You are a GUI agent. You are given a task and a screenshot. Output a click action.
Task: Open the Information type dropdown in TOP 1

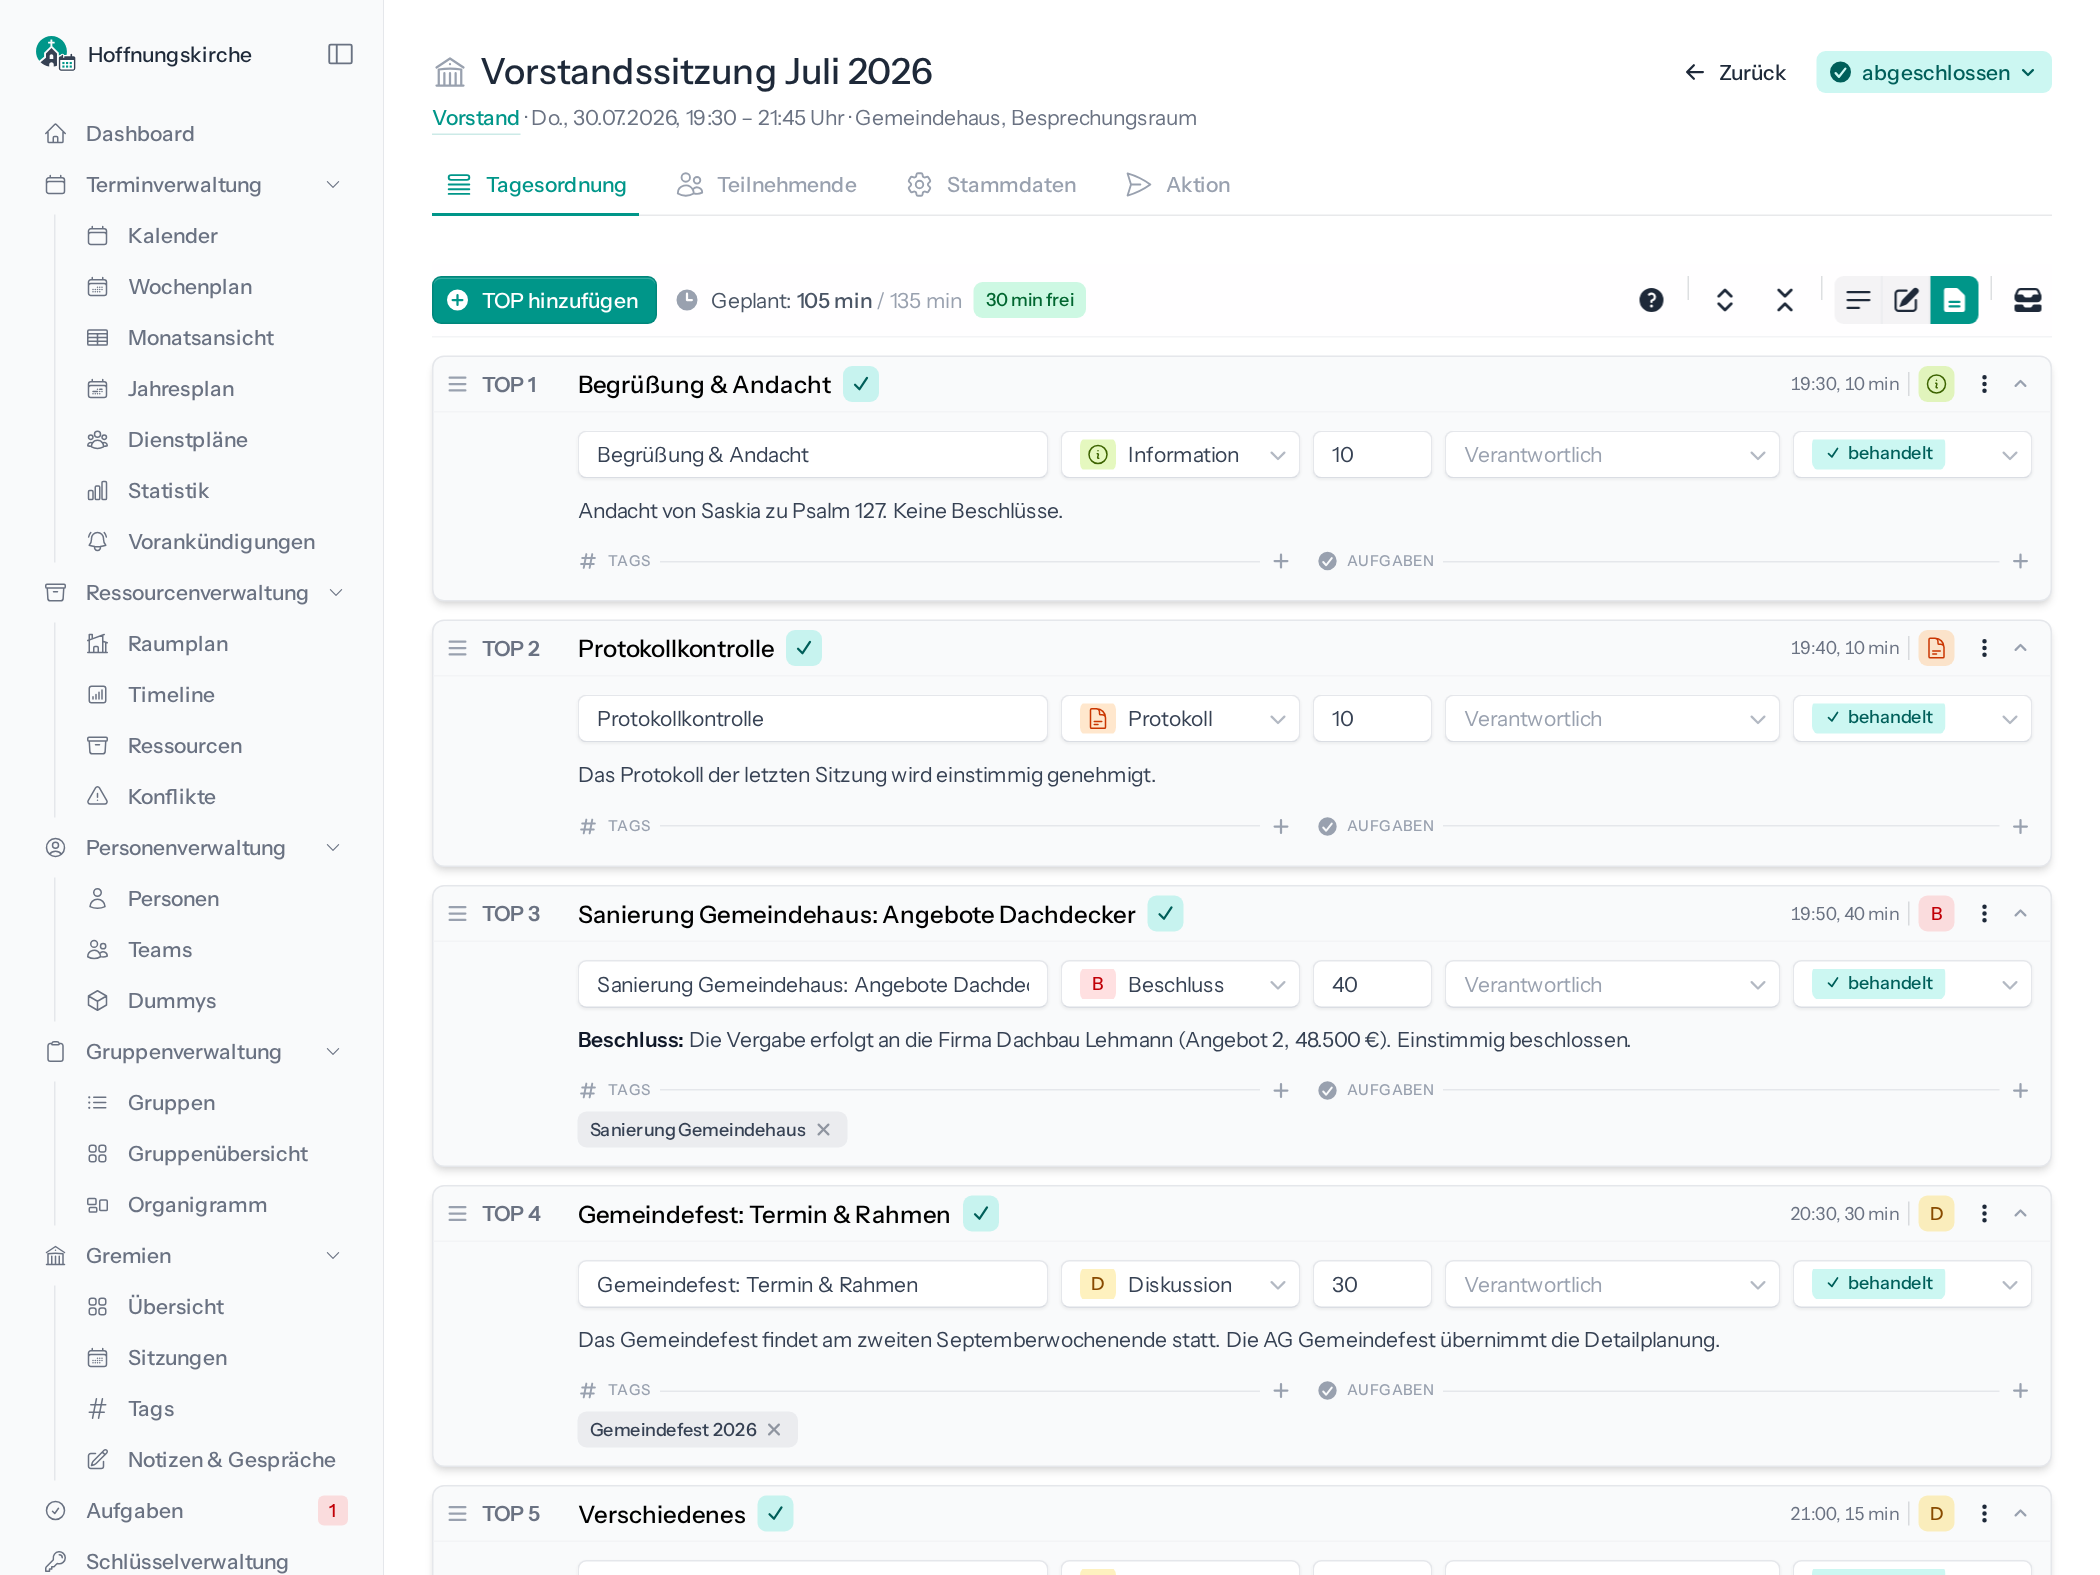click(1180, 455)
